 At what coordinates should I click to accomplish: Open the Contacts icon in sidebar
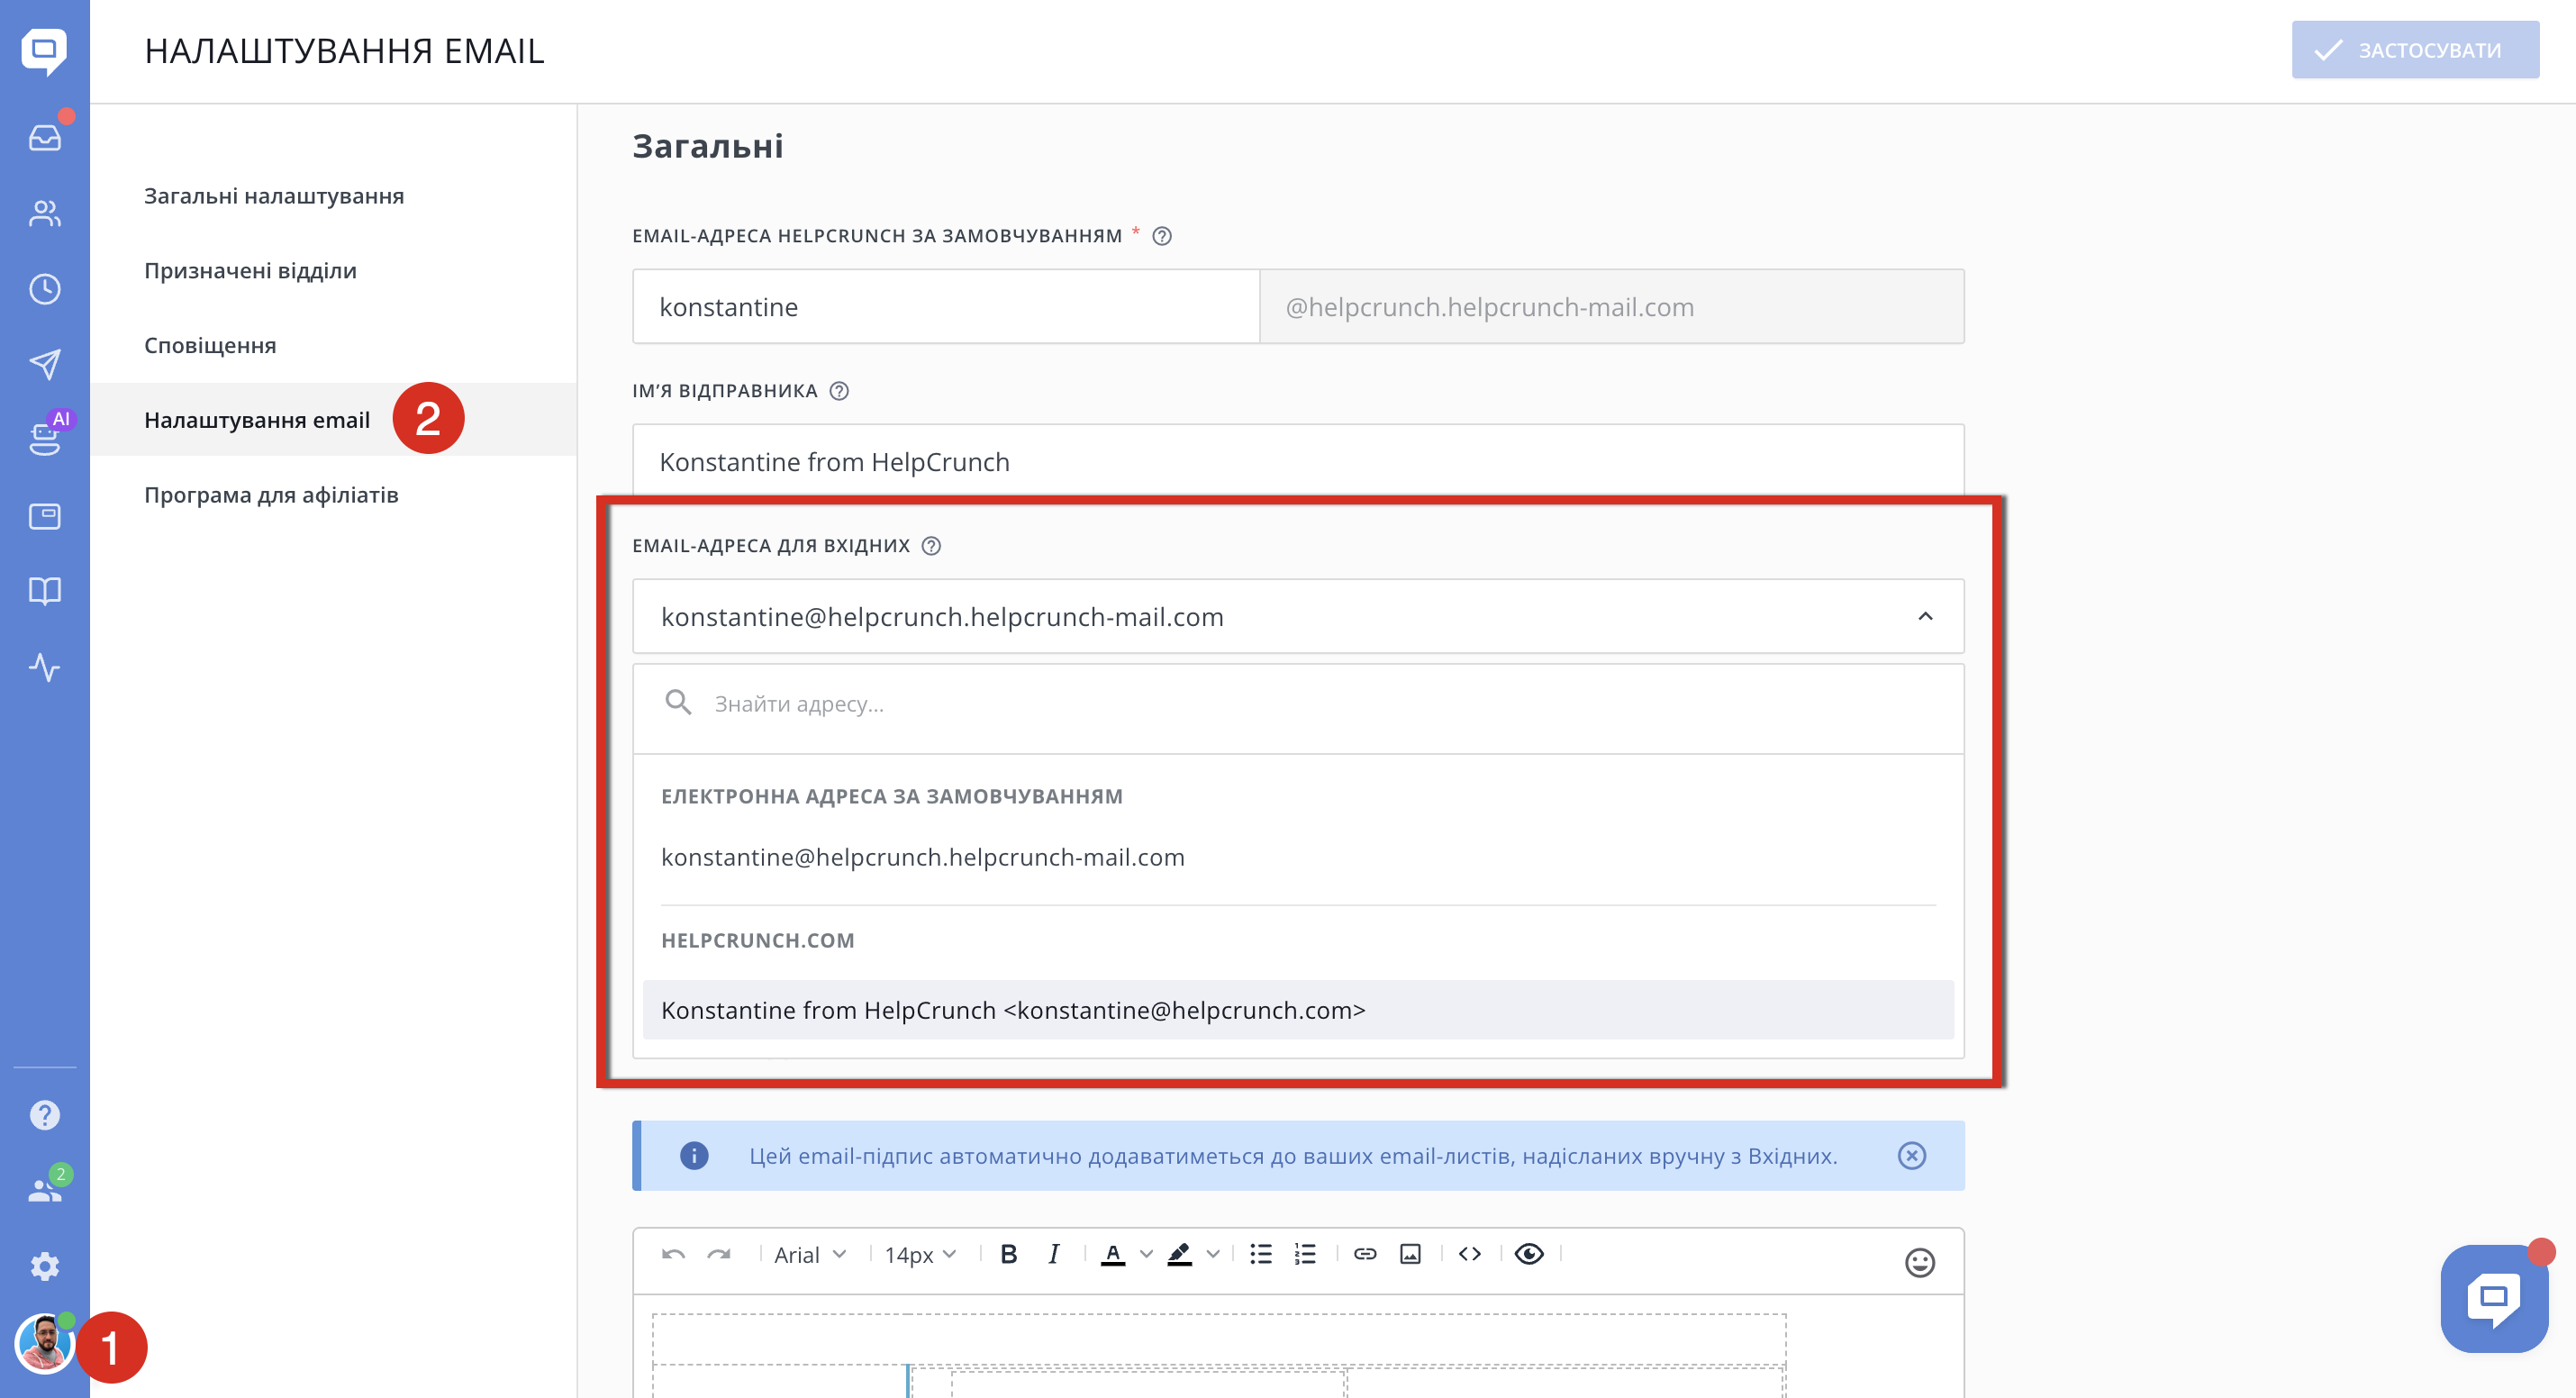45,213
